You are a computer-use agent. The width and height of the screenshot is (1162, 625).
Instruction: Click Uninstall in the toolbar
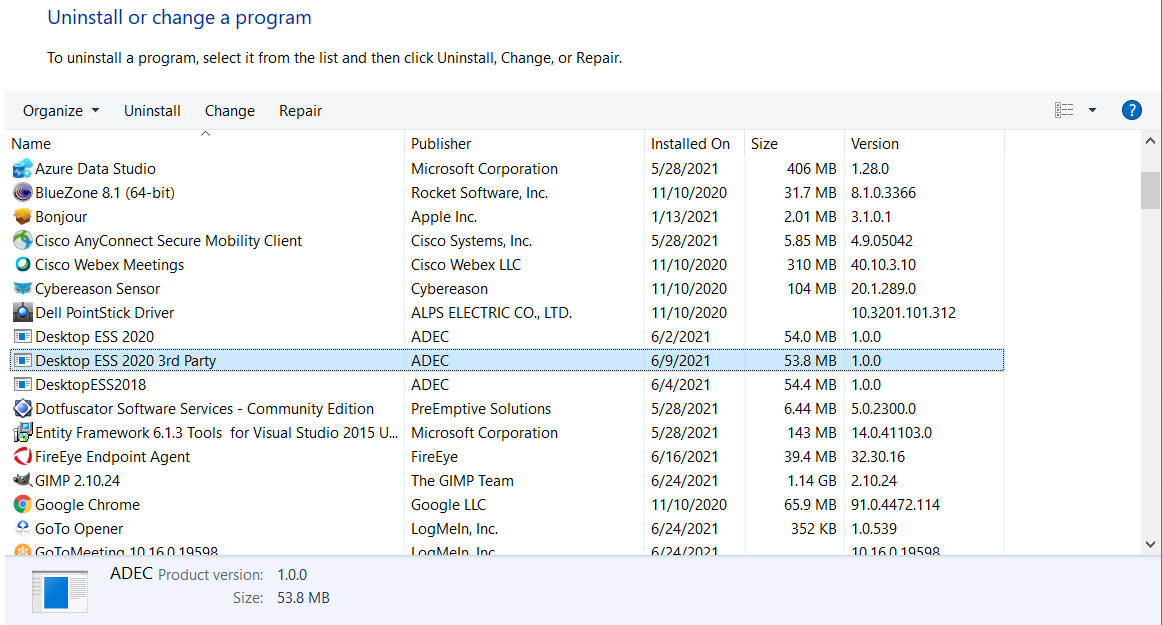coord(152,111)
